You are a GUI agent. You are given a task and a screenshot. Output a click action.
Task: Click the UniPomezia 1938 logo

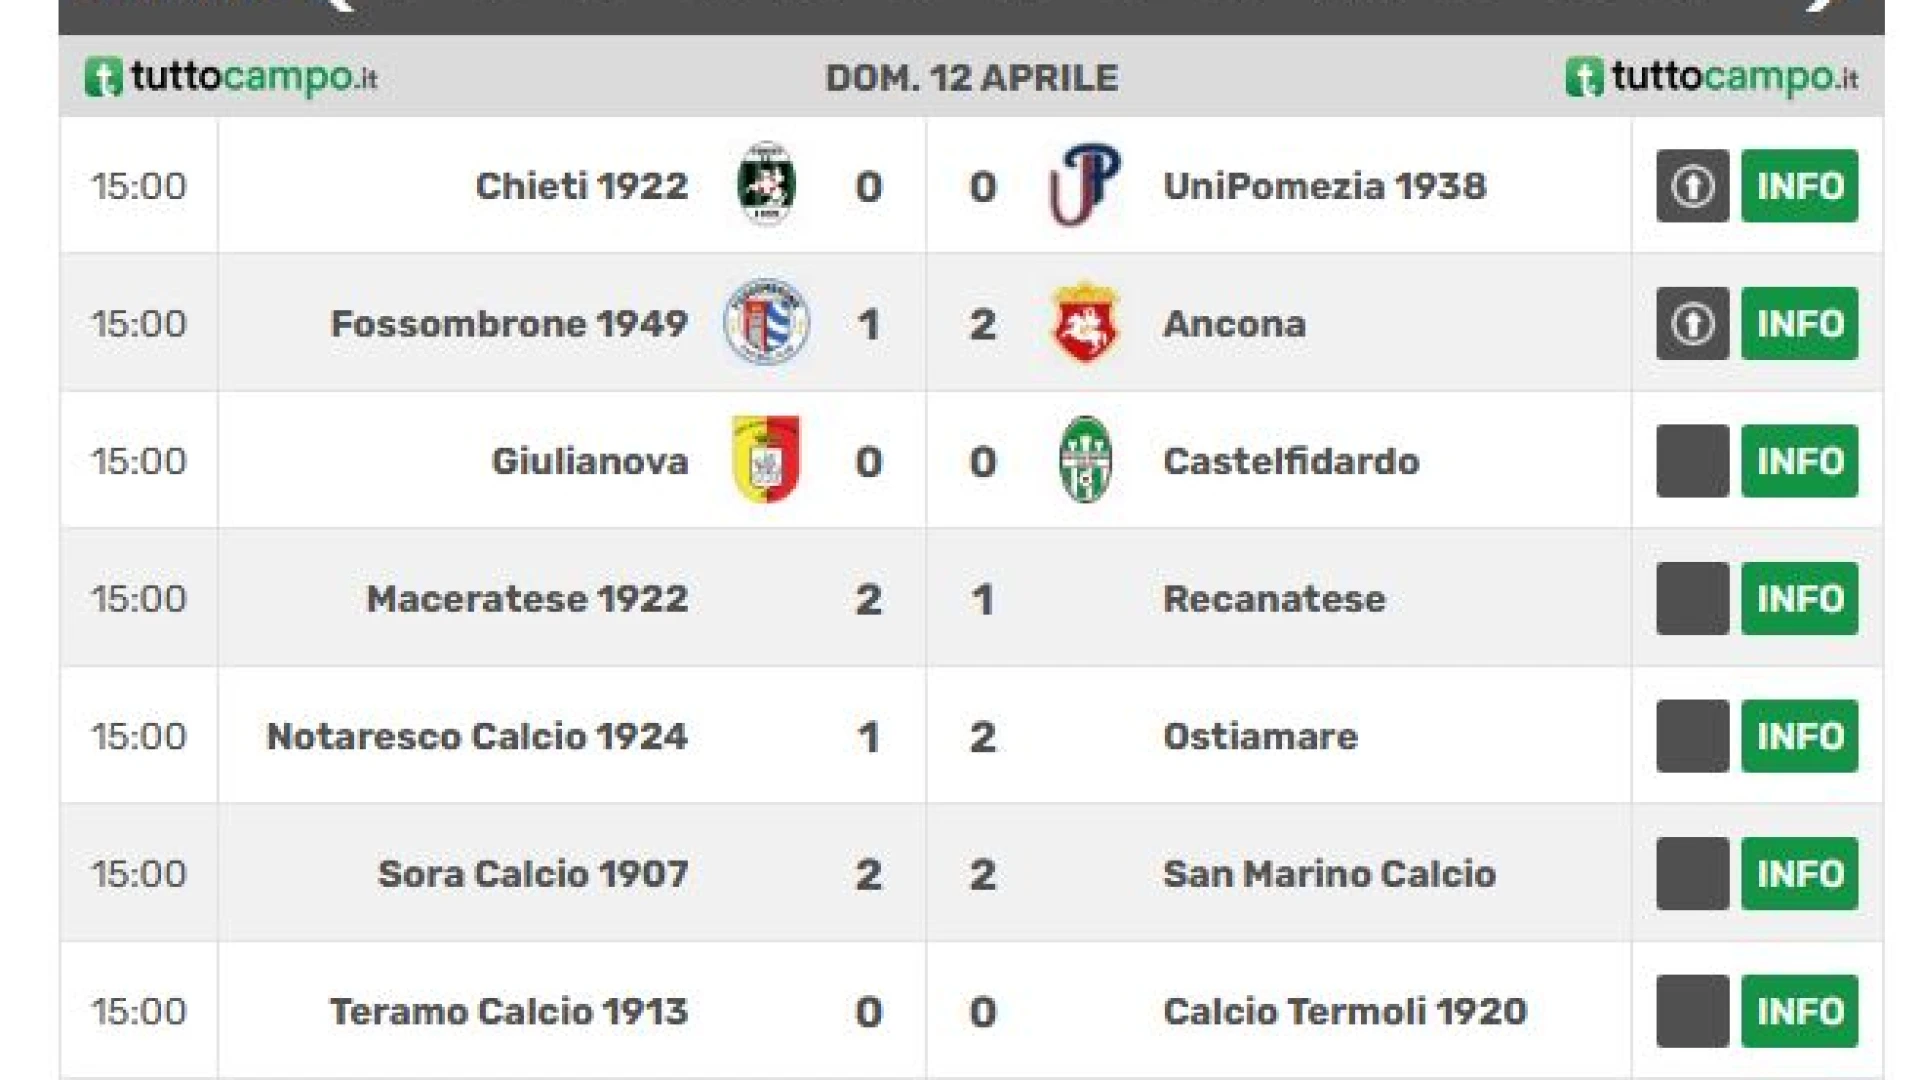(x=1085, y=185)
